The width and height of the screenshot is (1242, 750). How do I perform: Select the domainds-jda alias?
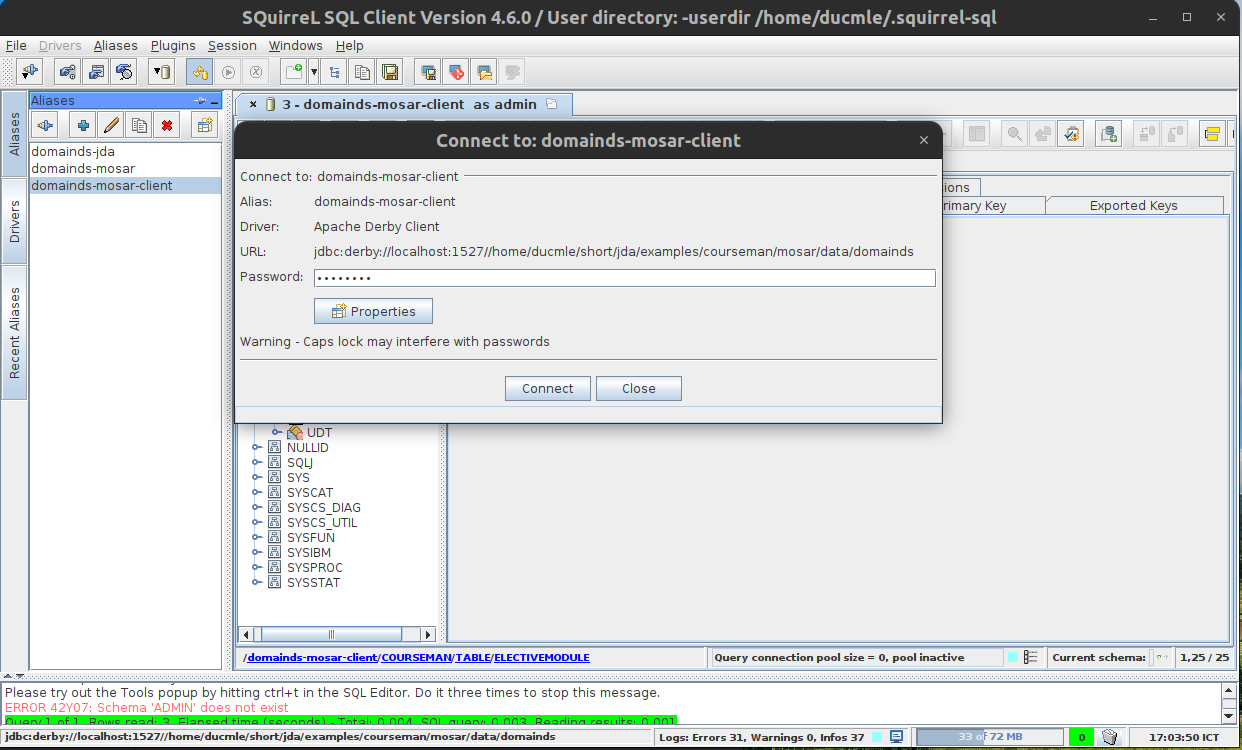pyautogui.click(x=125, y=152)
